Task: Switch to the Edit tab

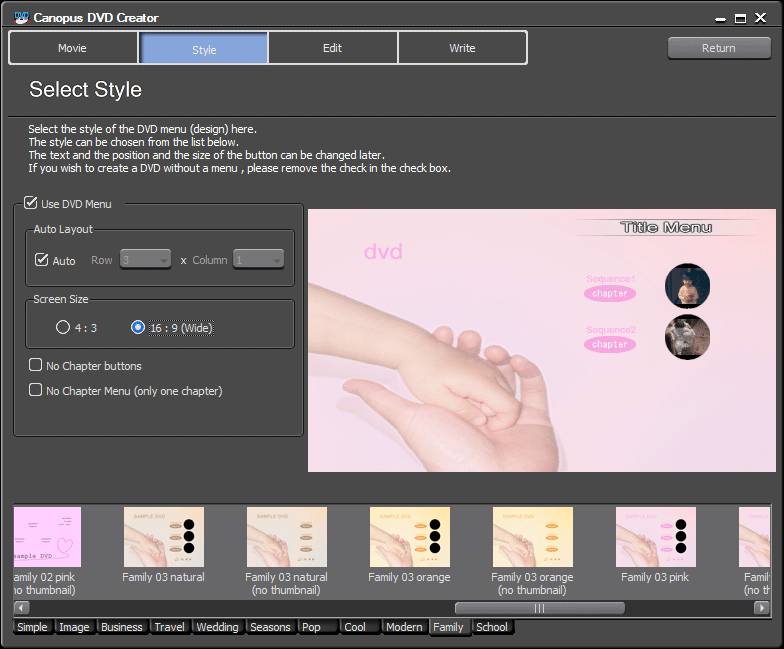Action: [x=333, y=48]
